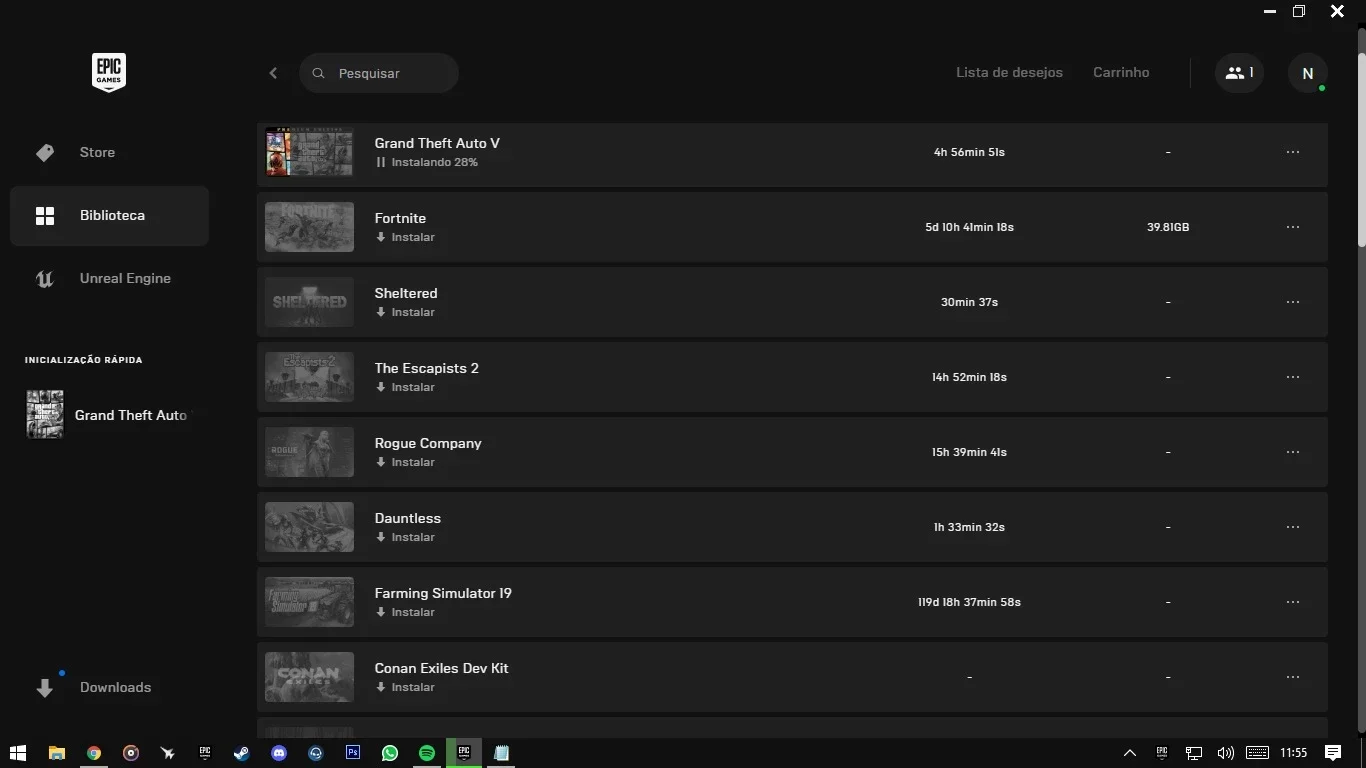Launch Grand Theft Auto from quick launch

[108, 415]
